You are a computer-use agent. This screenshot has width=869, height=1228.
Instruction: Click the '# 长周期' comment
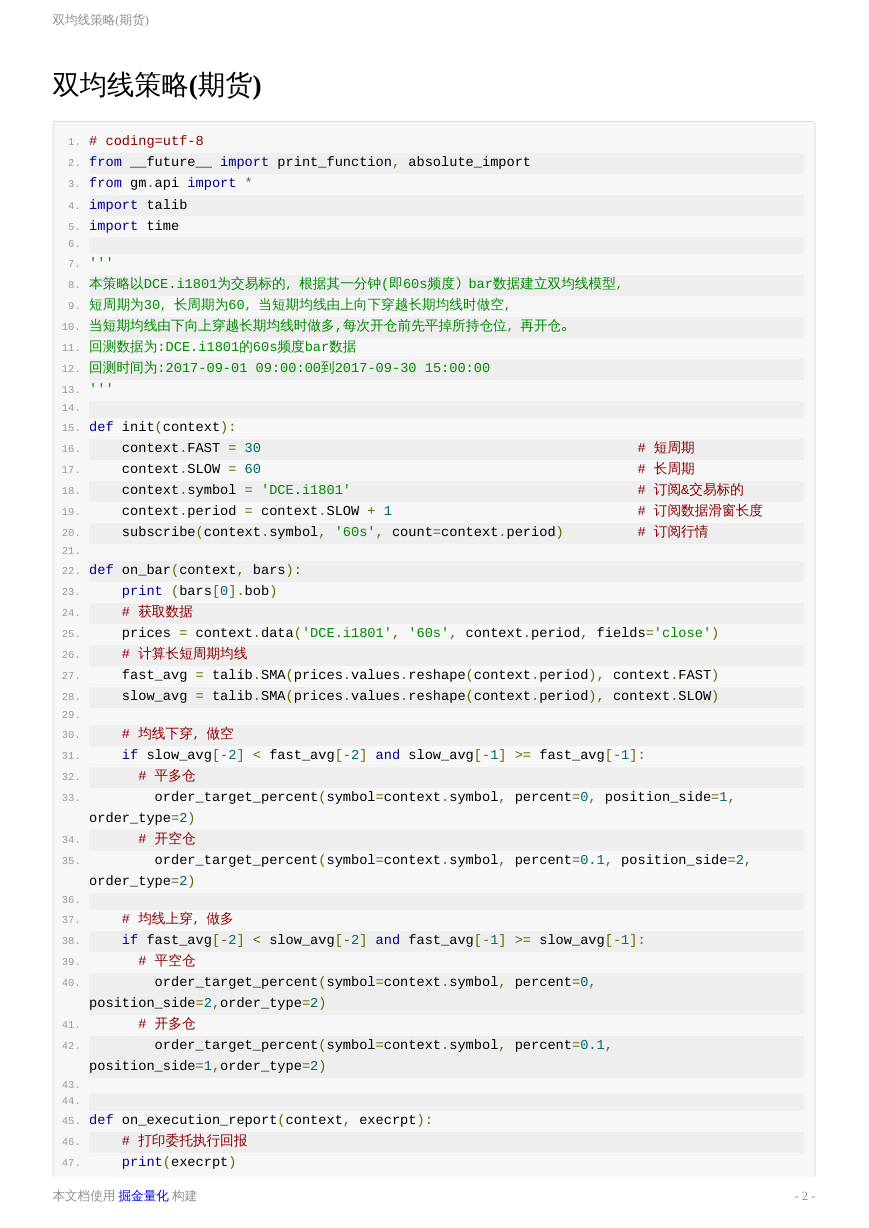(x=666, y=469)
